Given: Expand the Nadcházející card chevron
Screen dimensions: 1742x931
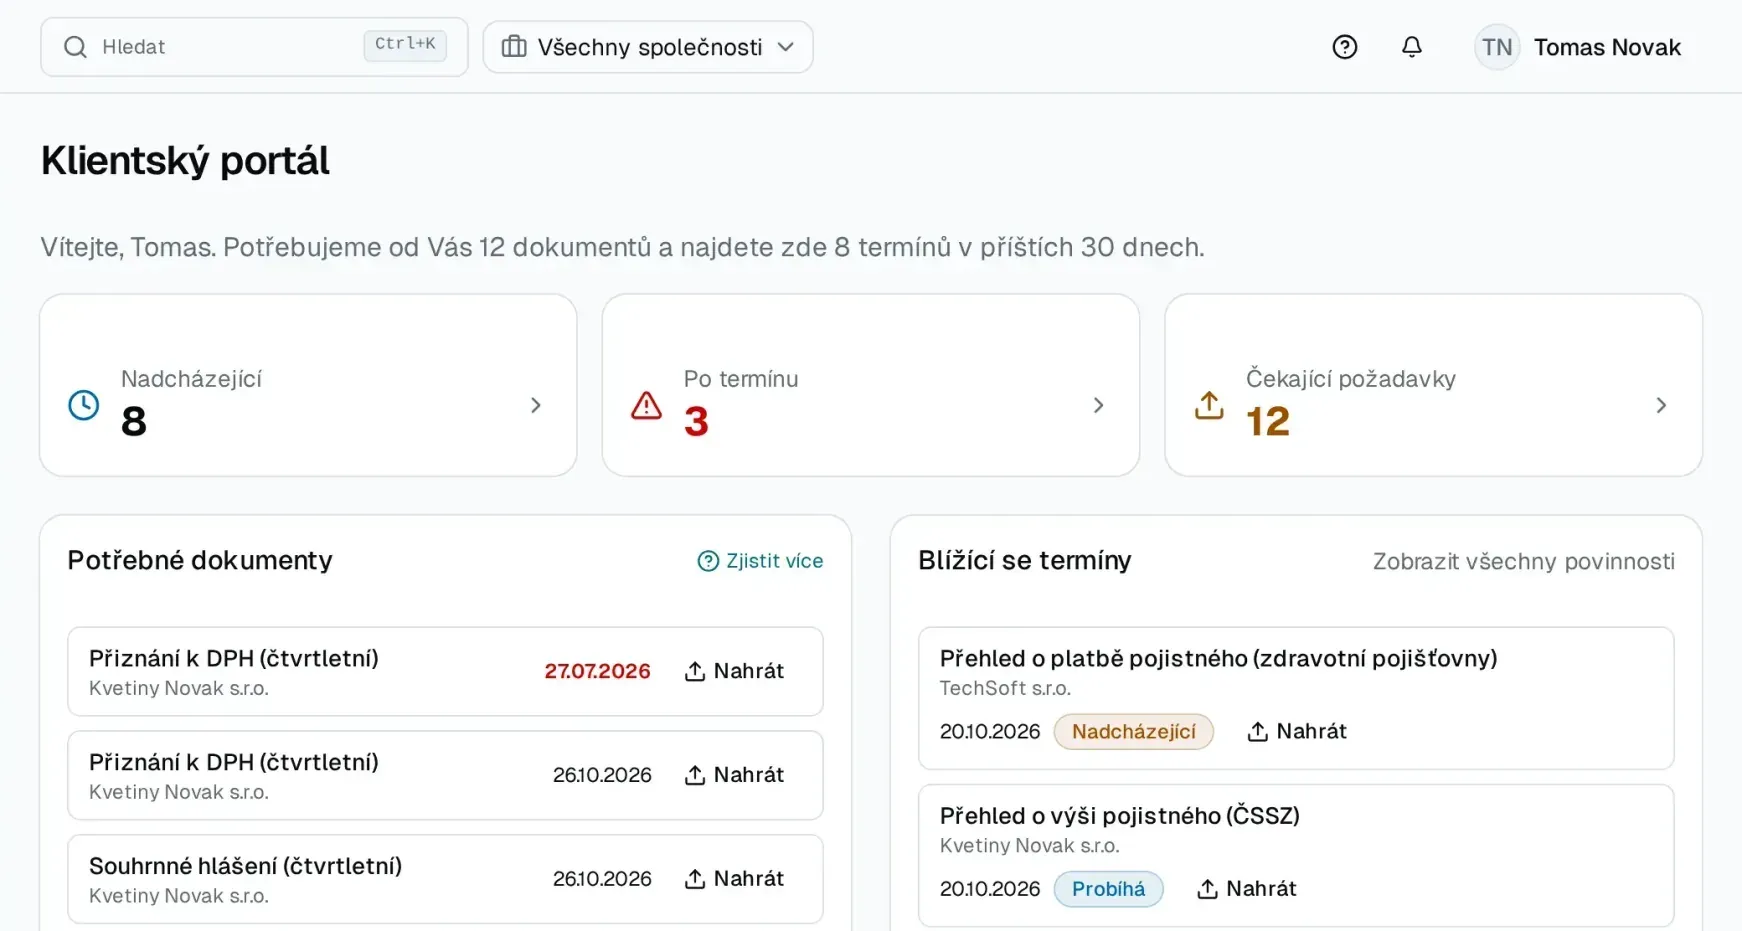Looking at the screenshot, I should 536,405.
